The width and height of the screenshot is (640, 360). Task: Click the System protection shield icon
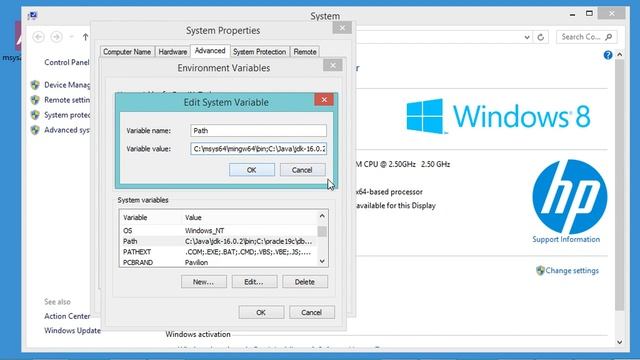[x=36, y=115]
